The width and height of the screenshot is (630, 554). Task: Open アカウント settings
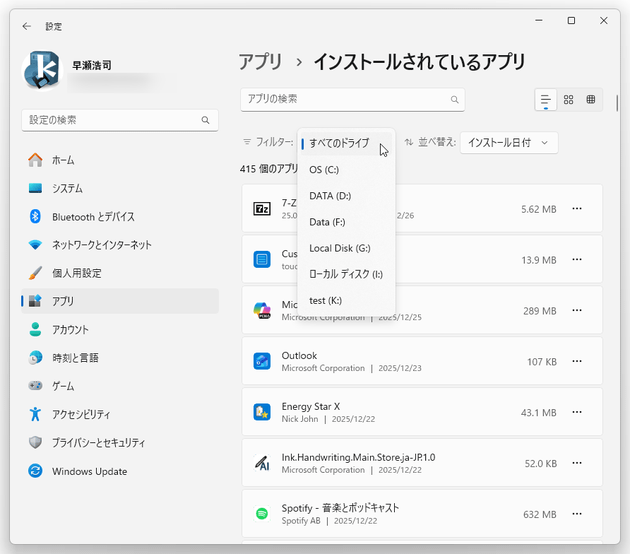tap(120, 330)
